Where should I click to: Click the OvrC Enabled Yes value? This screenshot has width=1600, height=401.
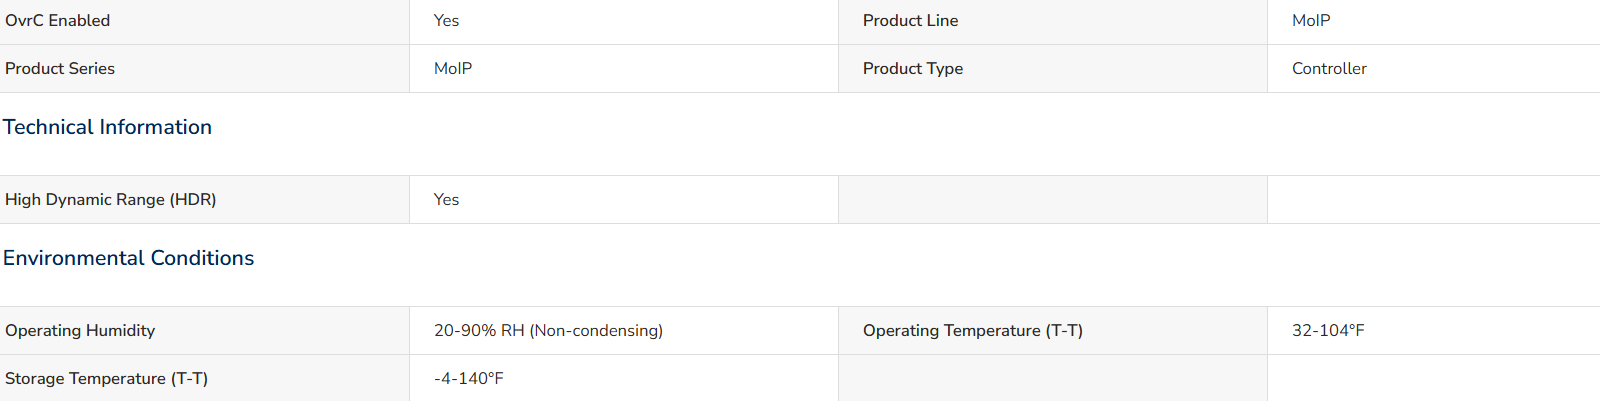point(446,21)
